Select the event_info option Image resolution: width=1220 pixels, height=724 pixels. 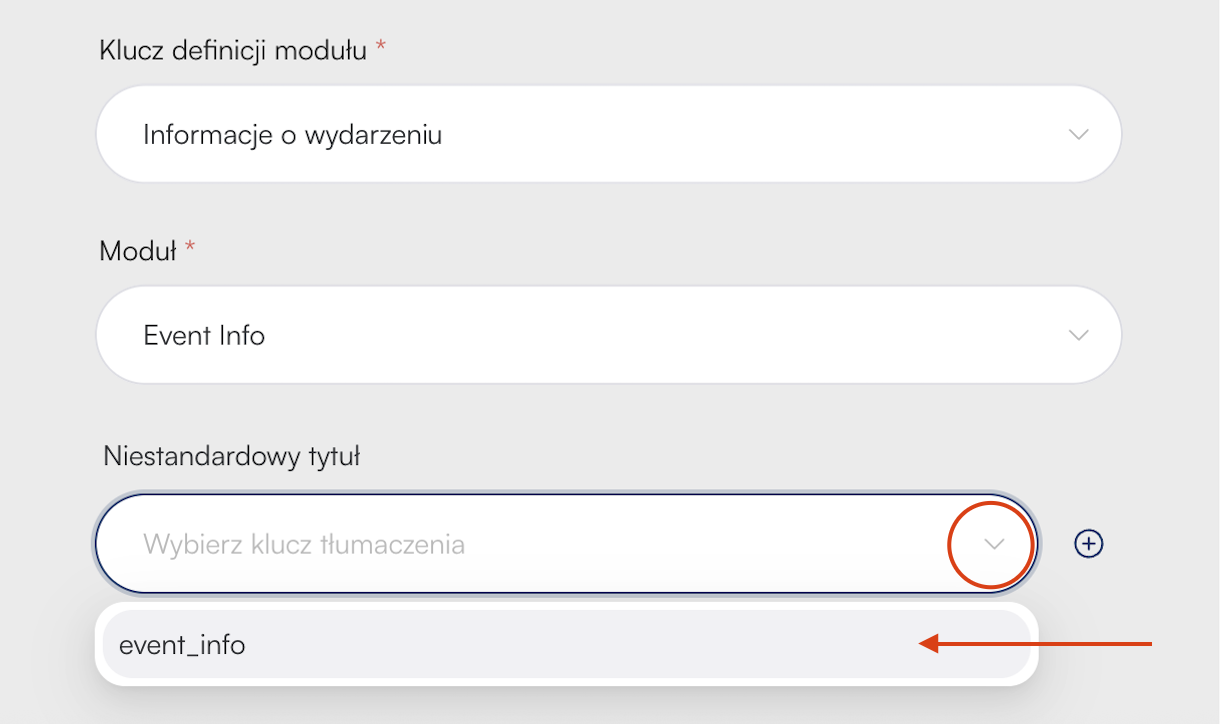point(567,645)
